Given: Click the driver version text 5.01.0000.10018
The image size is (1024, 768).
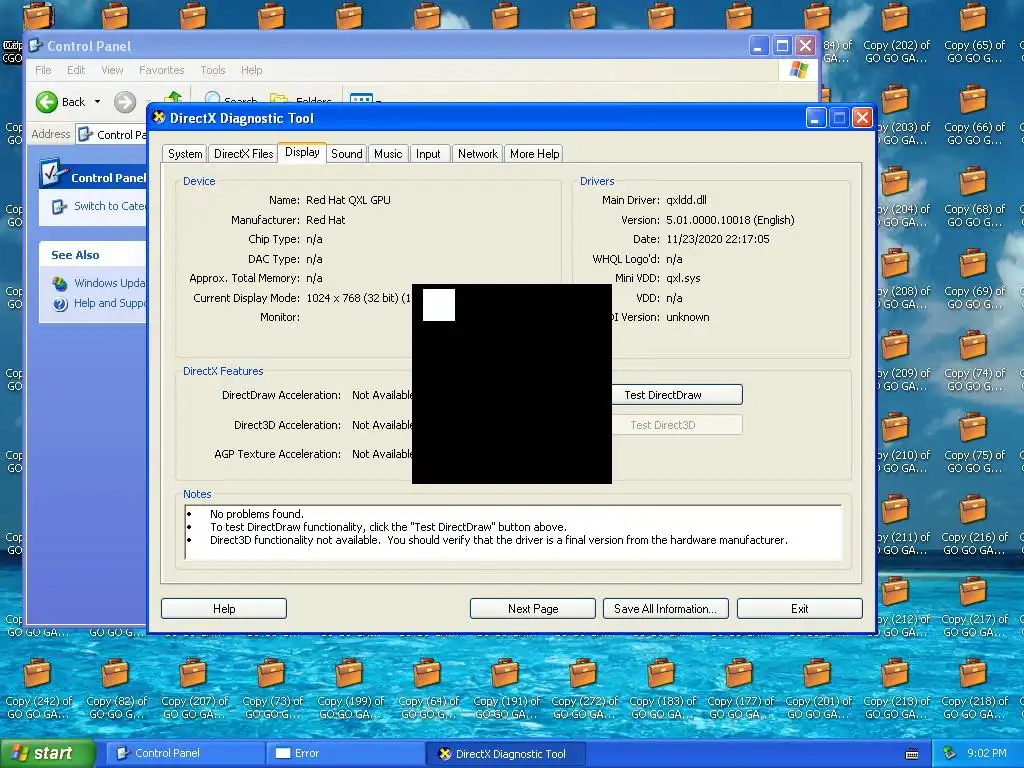Looking at the screenshot, I should coord(708,220).
